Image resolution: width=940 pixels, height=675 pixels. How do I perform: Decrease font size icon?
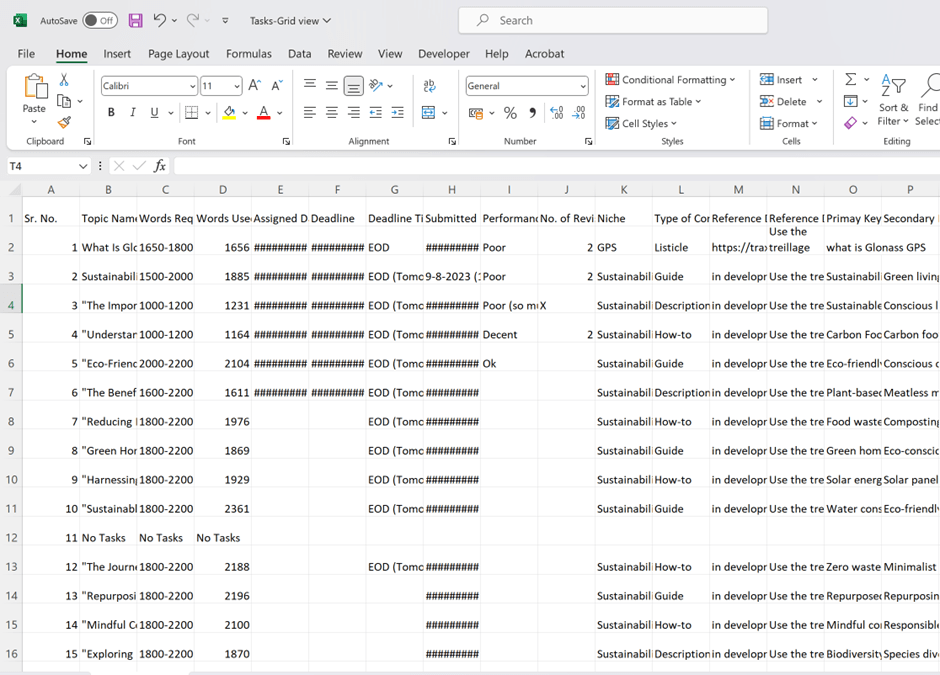tap(276, 86)
